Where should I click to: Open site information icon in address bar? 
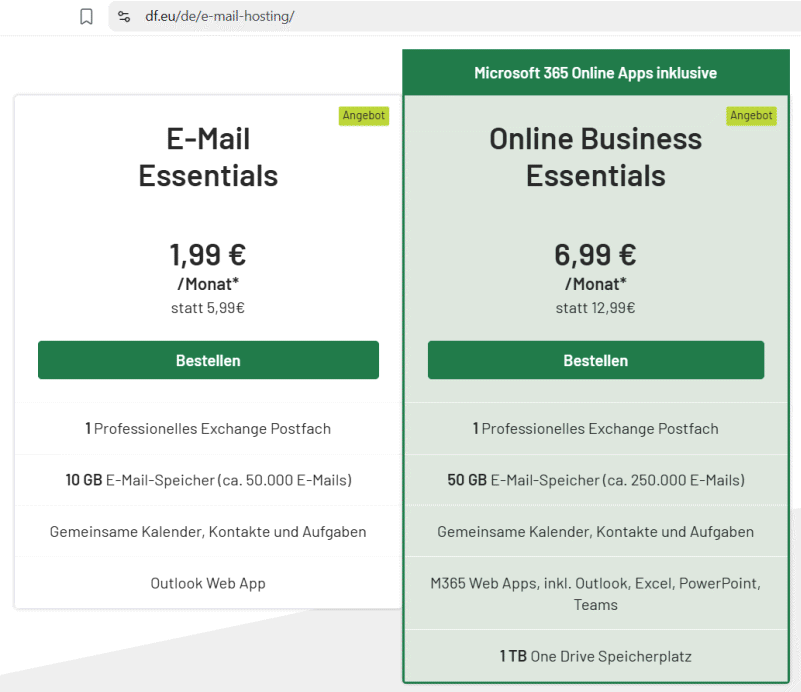pos(124,16)
